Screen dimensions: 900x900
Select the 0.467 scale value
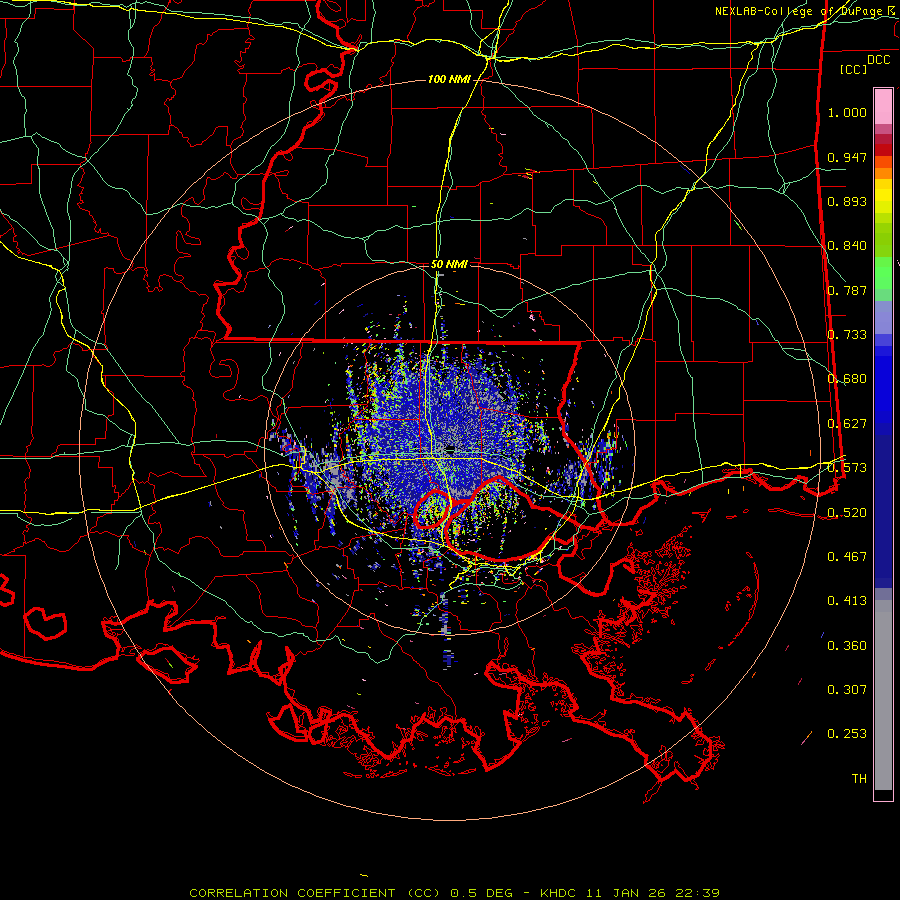(847, 557)
